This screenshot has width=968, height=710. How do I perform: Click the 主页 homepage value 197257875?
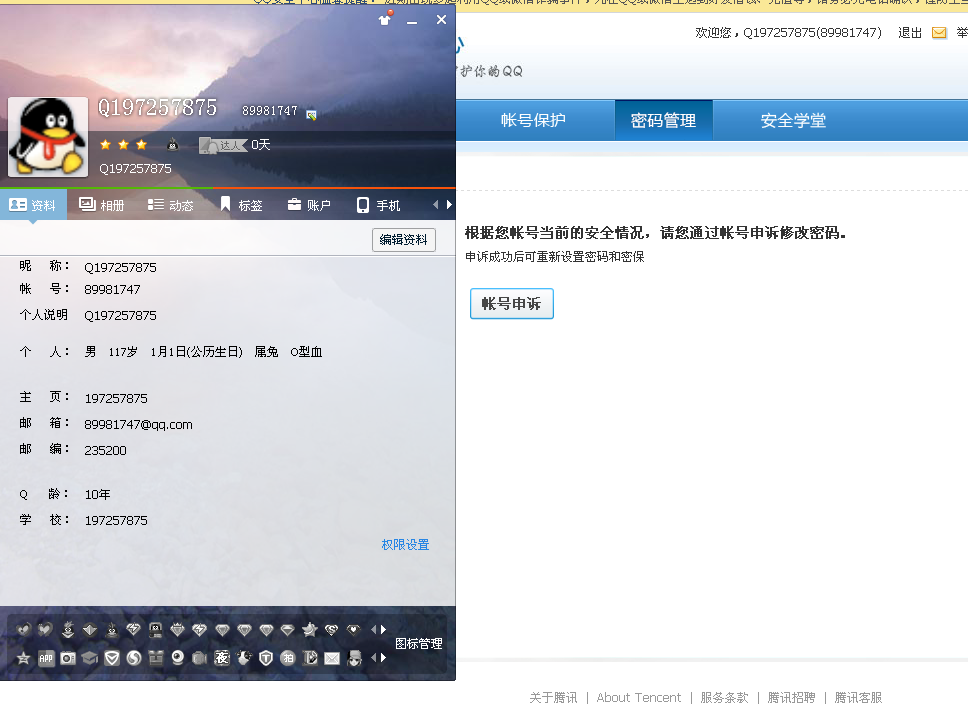pyautogui.click(x=116, y=399)
